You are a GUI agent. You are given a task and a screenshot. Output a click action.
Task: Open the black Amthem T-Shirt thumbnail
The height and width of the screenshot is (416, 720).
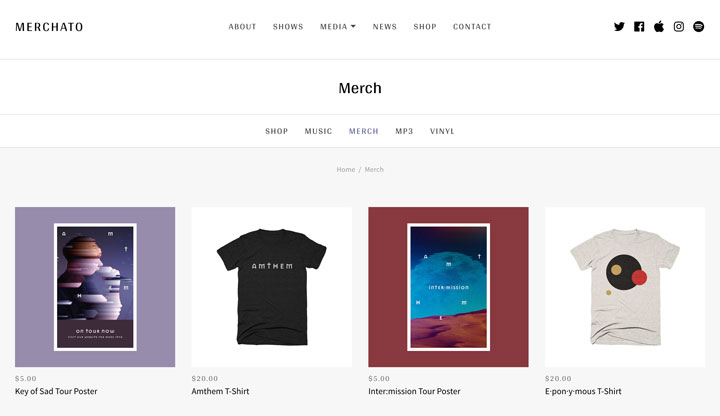point(272,287)
